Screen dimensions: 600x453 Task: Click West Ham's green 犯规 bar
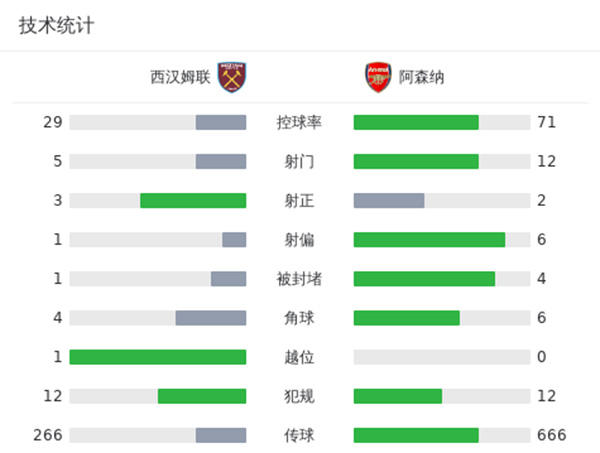(x=202, y=396)
